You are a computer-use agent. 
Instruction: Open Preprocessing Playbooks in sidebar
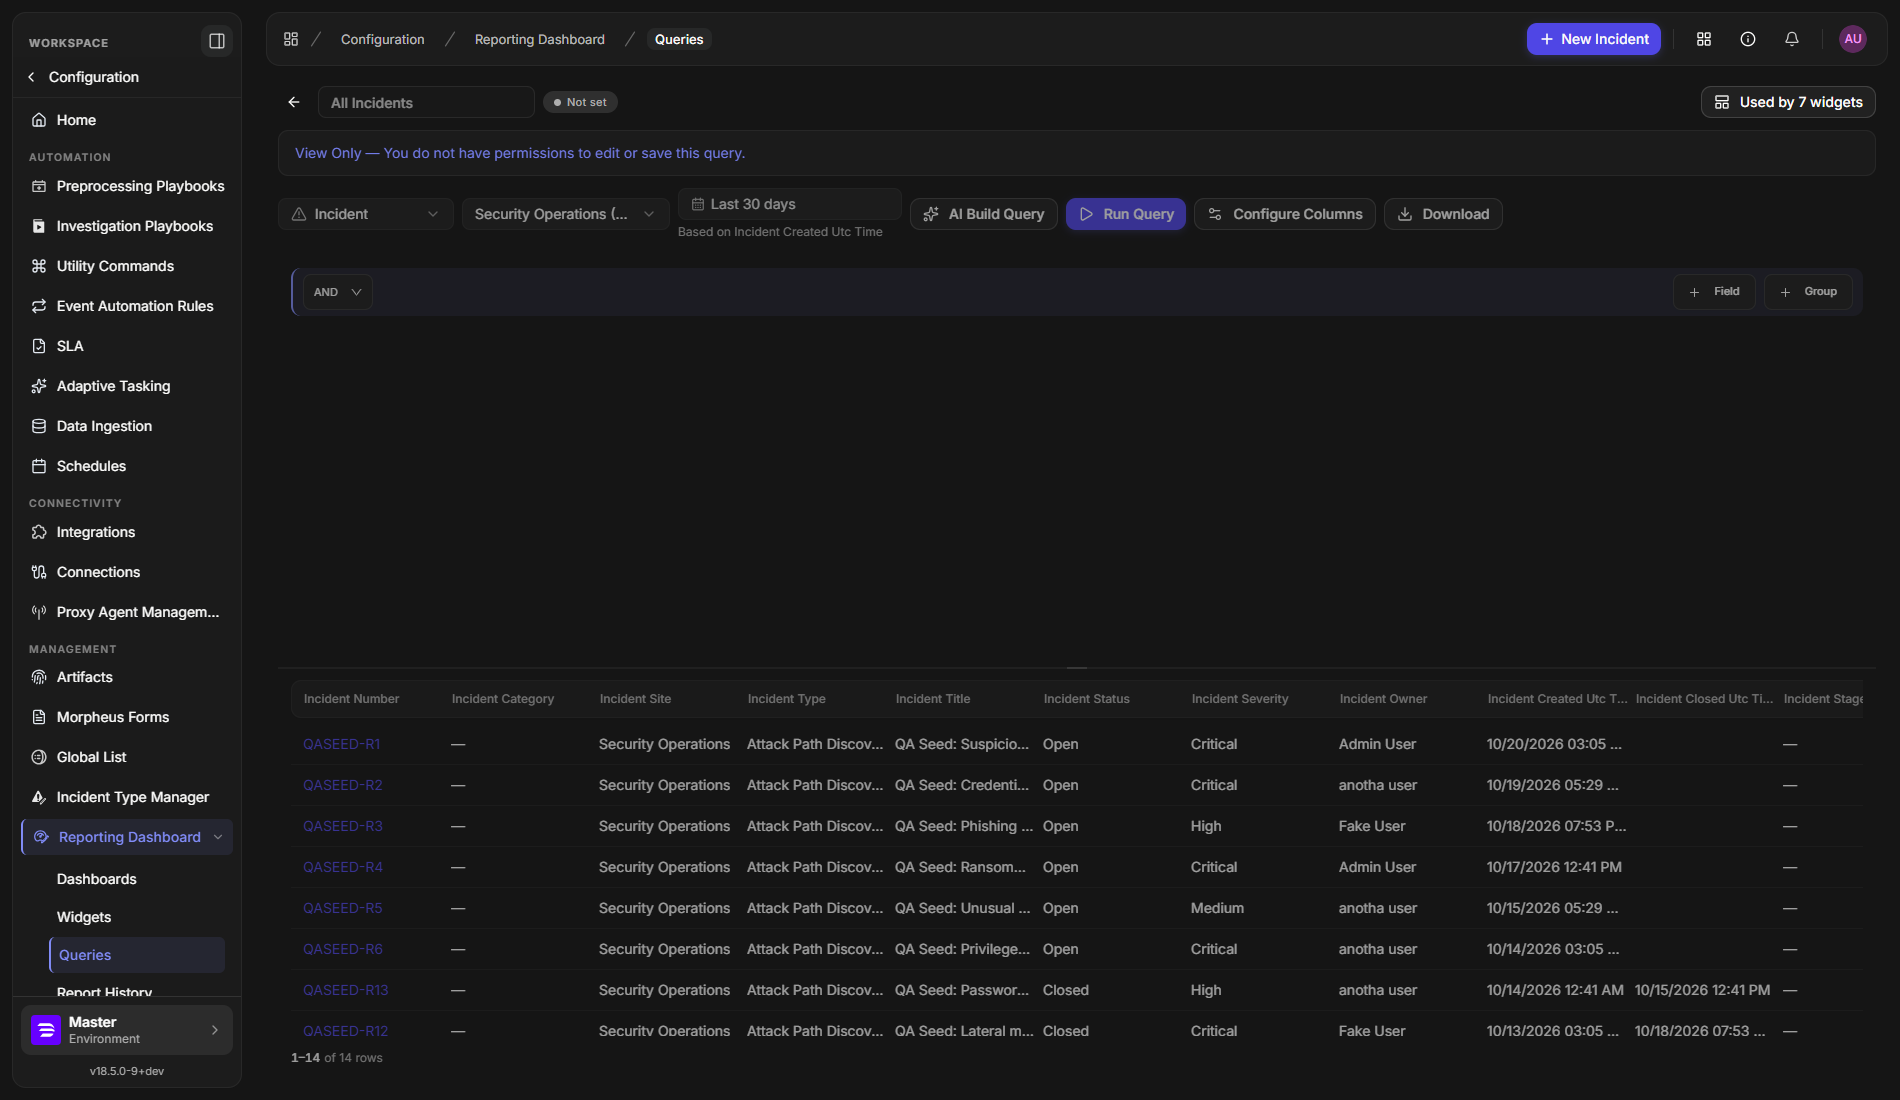tap(127, 186)
